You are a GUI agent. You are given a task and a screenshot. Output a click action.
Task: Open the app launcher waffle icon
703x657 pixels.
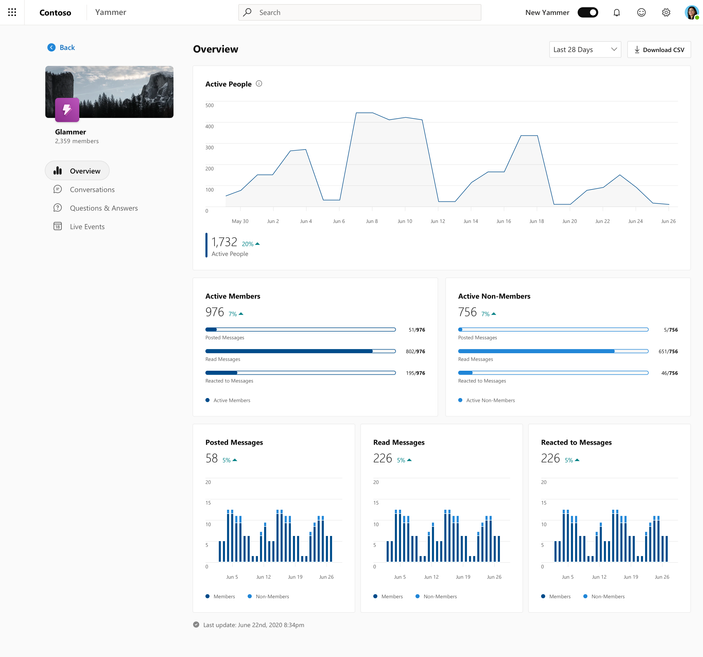click(12, 12)
